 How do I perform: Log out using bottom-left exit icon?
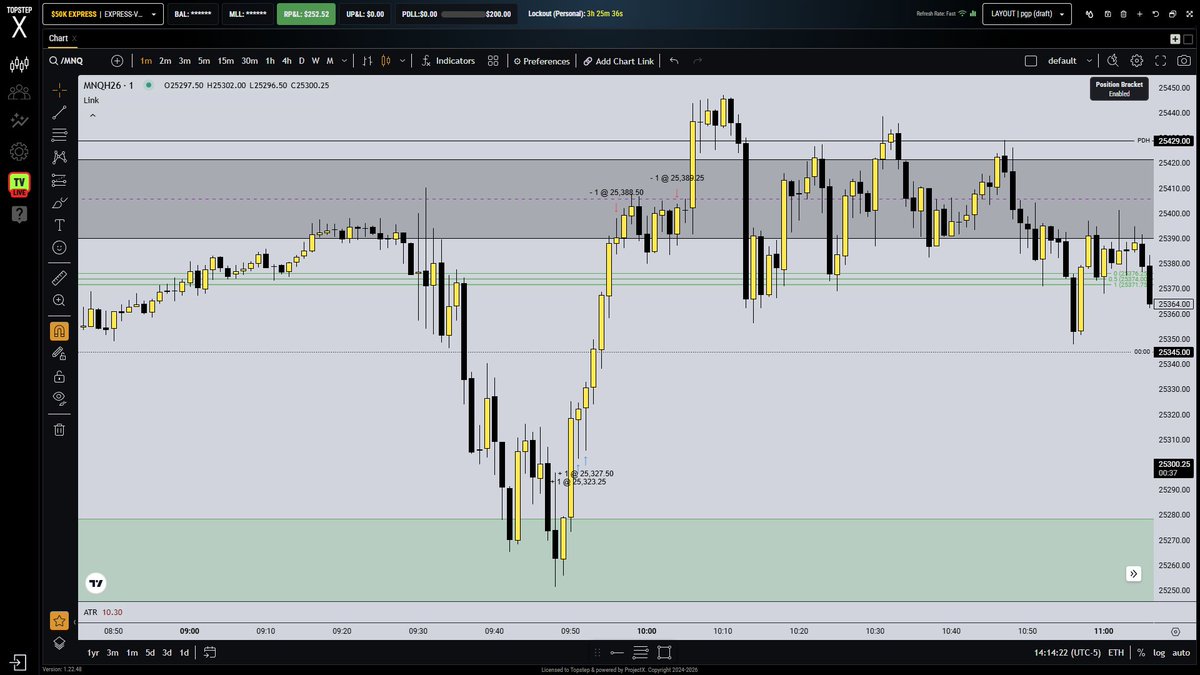pos(19,661)
